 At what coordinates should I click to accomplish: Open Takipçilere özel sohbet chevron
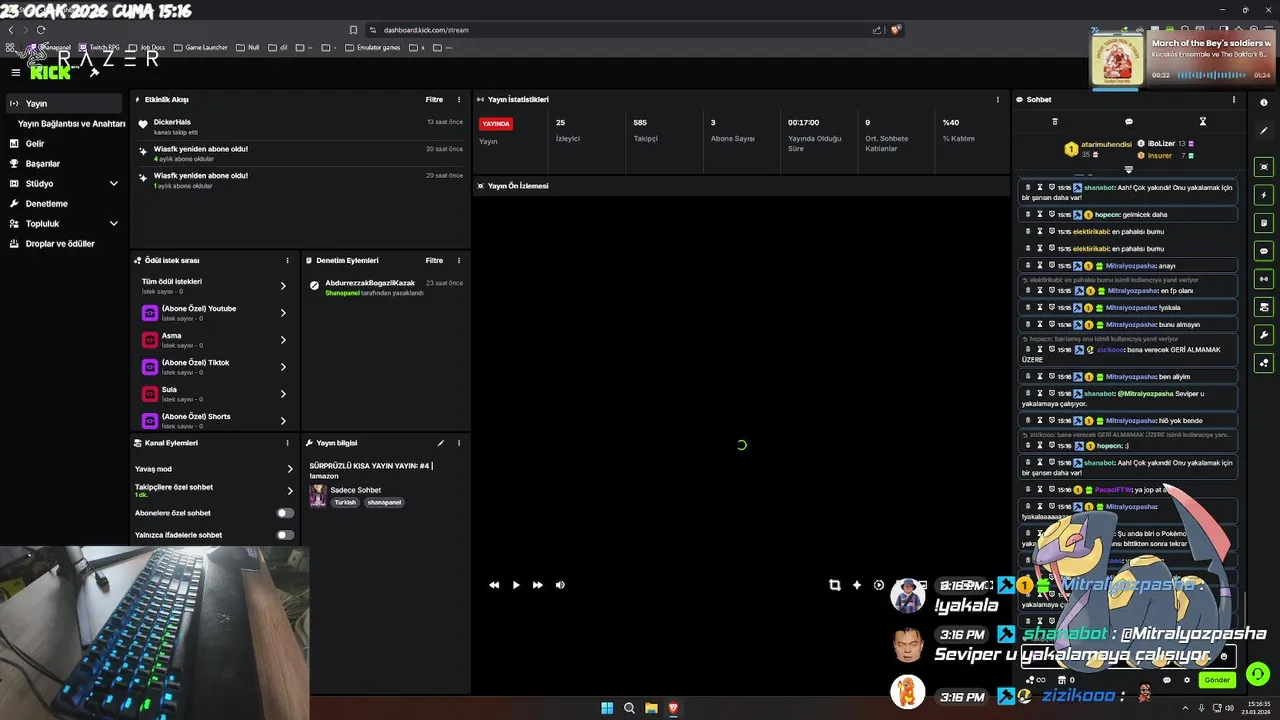pyautogui.click(x=290, y=491)
